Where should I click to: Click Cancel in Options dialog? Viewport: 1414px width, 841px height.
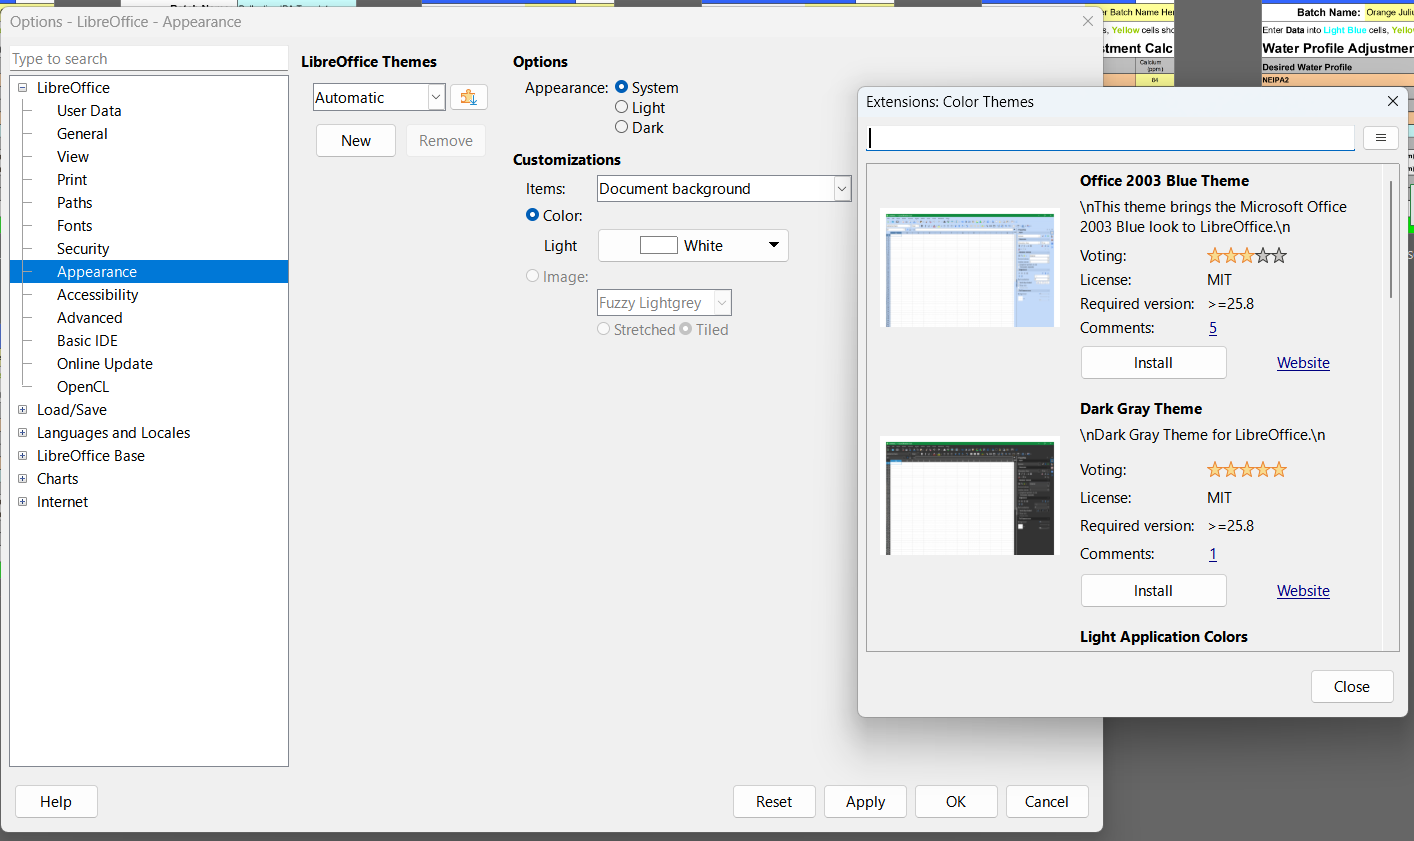pyautogui.click(x=1047, y=802)
